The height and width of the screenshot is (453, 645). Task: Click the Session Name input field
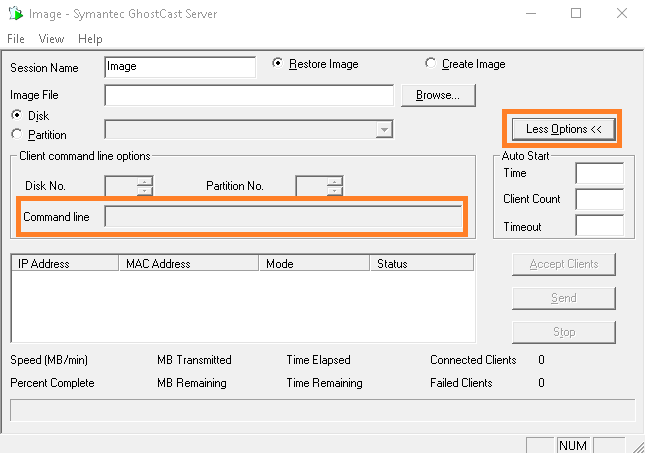coord(180,67)
